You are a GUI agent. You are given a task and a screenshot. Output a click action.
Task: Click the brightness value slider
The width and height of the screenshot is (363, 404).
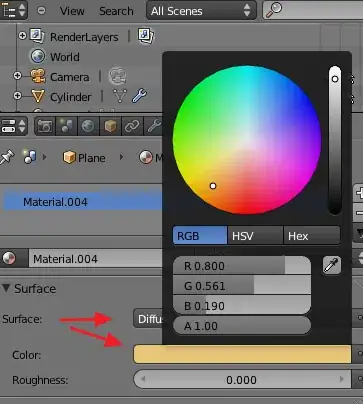(x=335, y=140)
